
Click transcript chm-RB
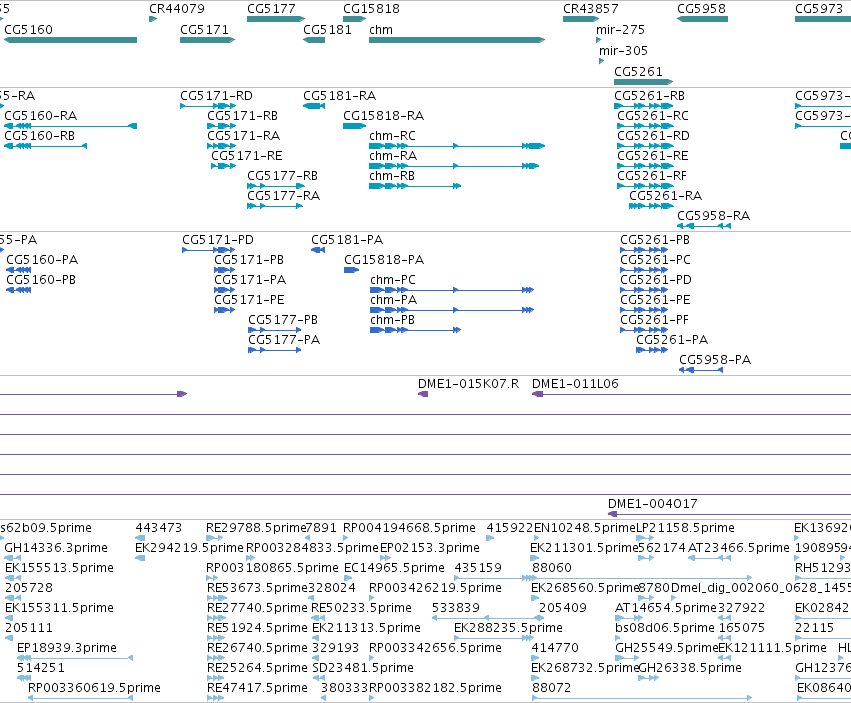[392, 176]
